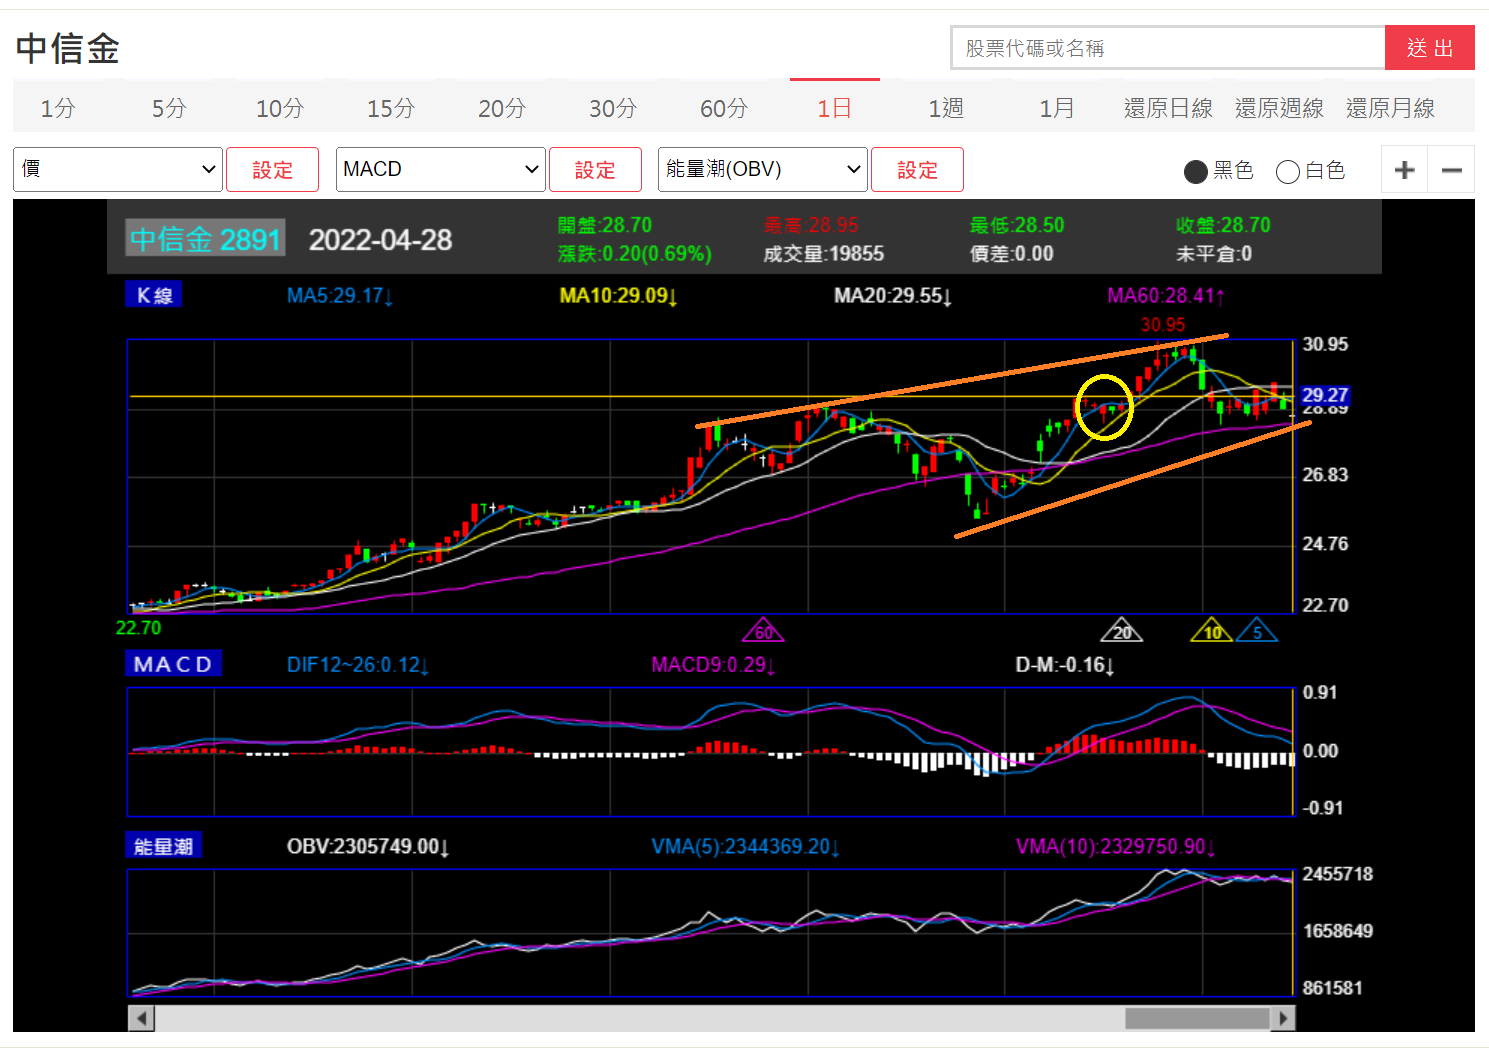This screenshot has height=1051, width=1489.
Task: Click the 60-day MA triangle marker
Action: click(763, 630)
